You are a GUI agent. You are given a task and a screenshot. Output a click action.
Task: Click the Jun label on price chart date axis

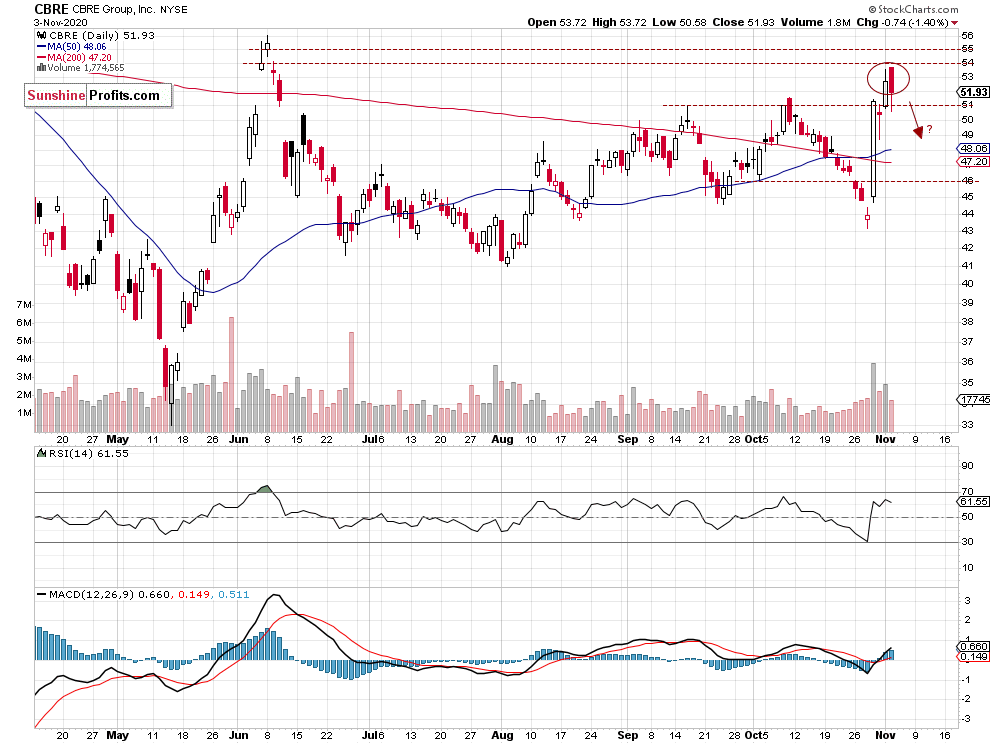[239, 440]
